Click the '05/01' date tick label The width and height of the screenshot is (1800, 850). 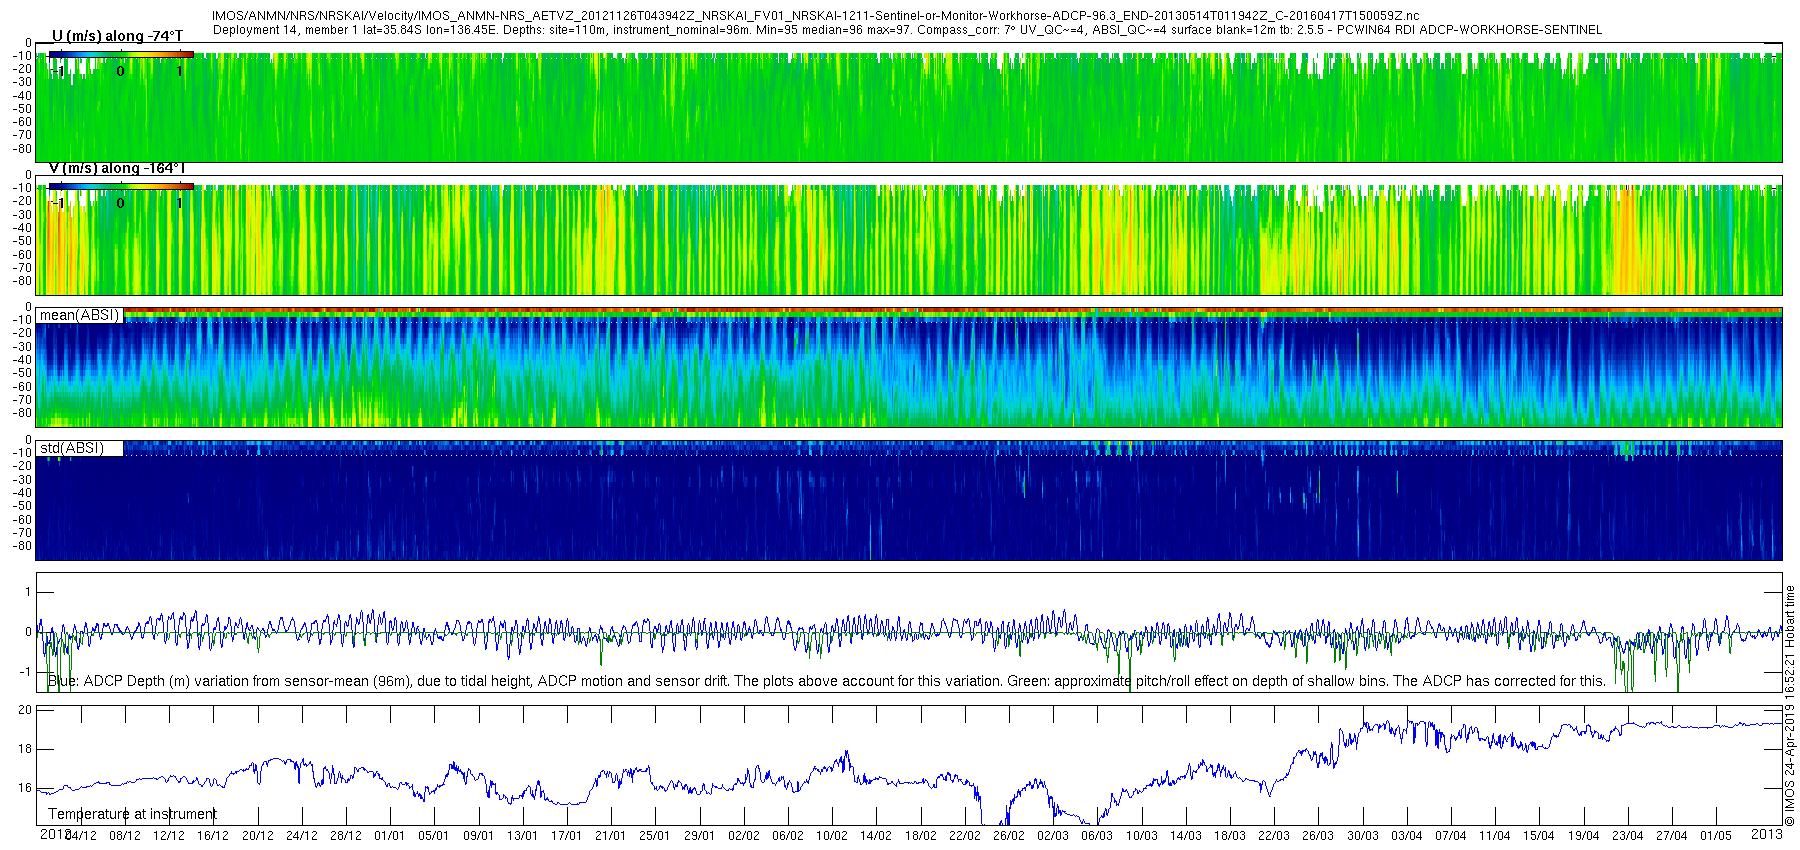pyautogui.click(x=433, y=836)
